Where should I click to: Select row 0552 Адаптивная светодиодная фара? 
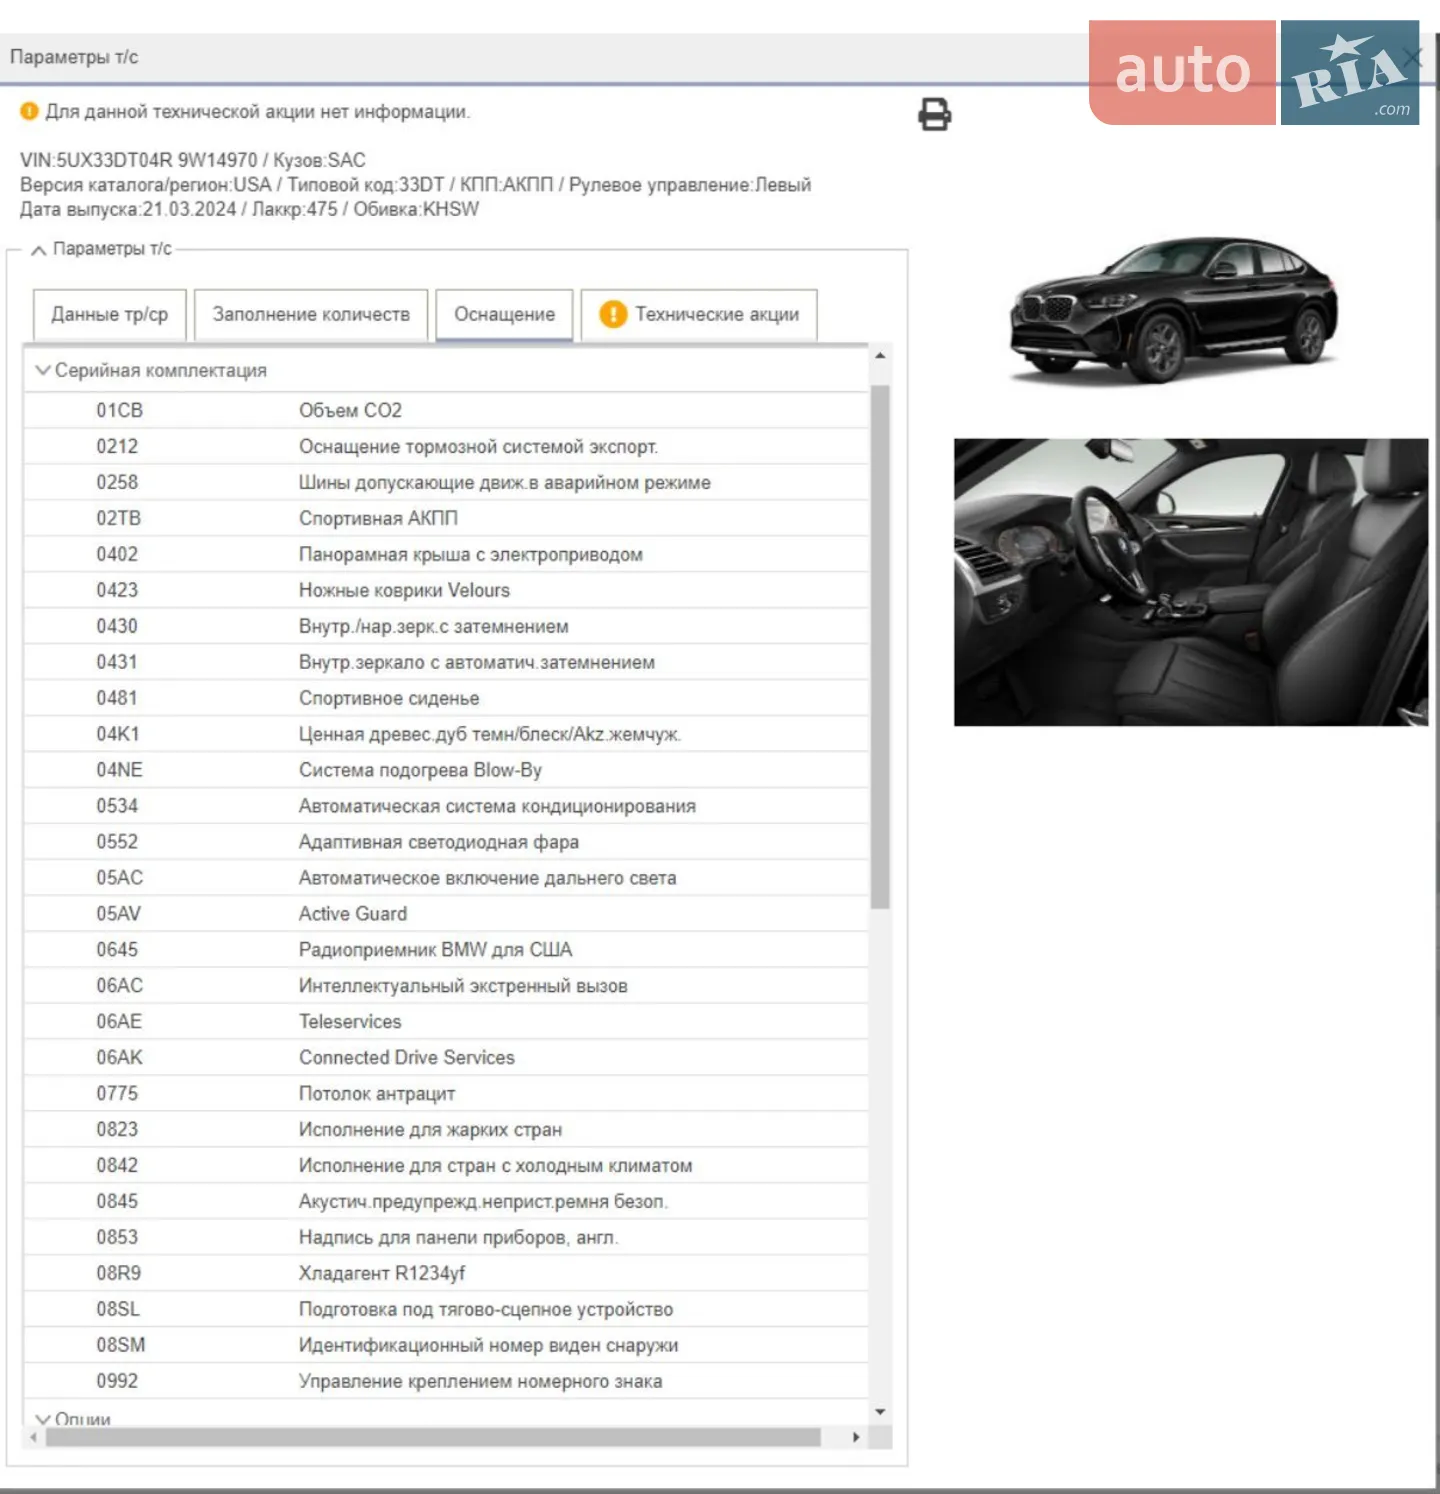[446, 842]
